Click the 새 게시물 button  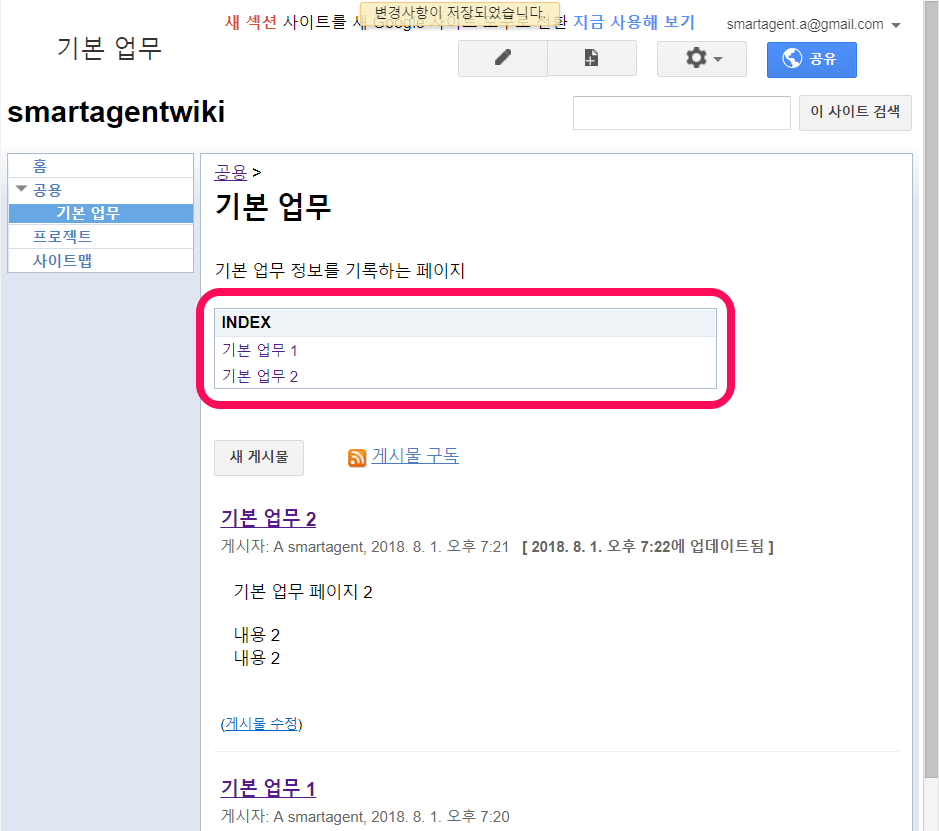pos(259,457)
